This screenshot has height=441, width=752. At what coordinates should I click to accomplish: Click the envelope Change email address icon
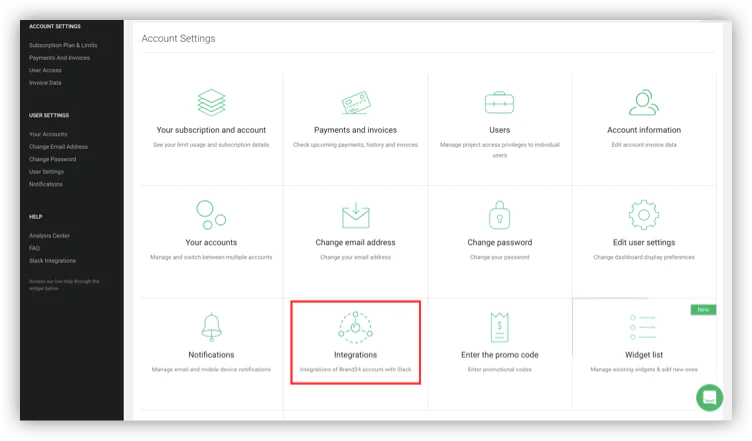355,215
